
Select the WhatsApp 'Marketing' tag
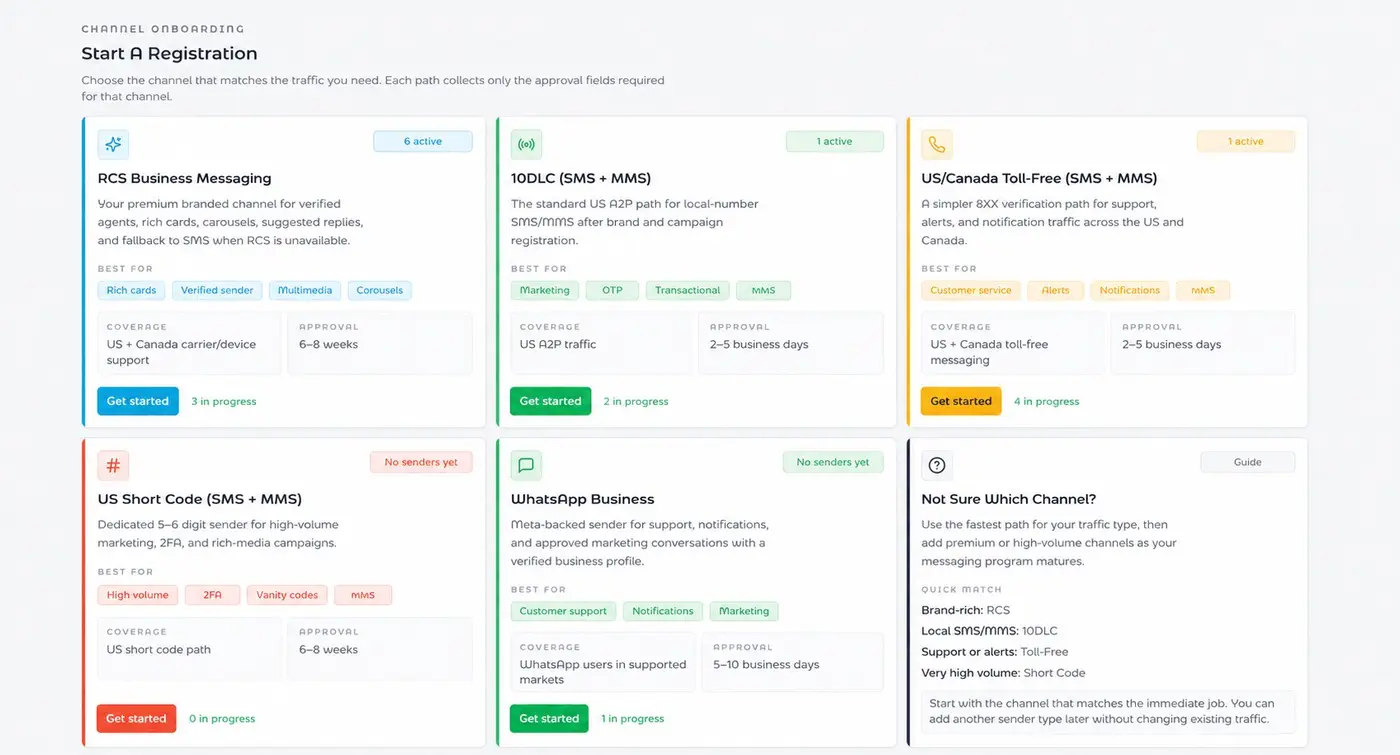[744, 611]
